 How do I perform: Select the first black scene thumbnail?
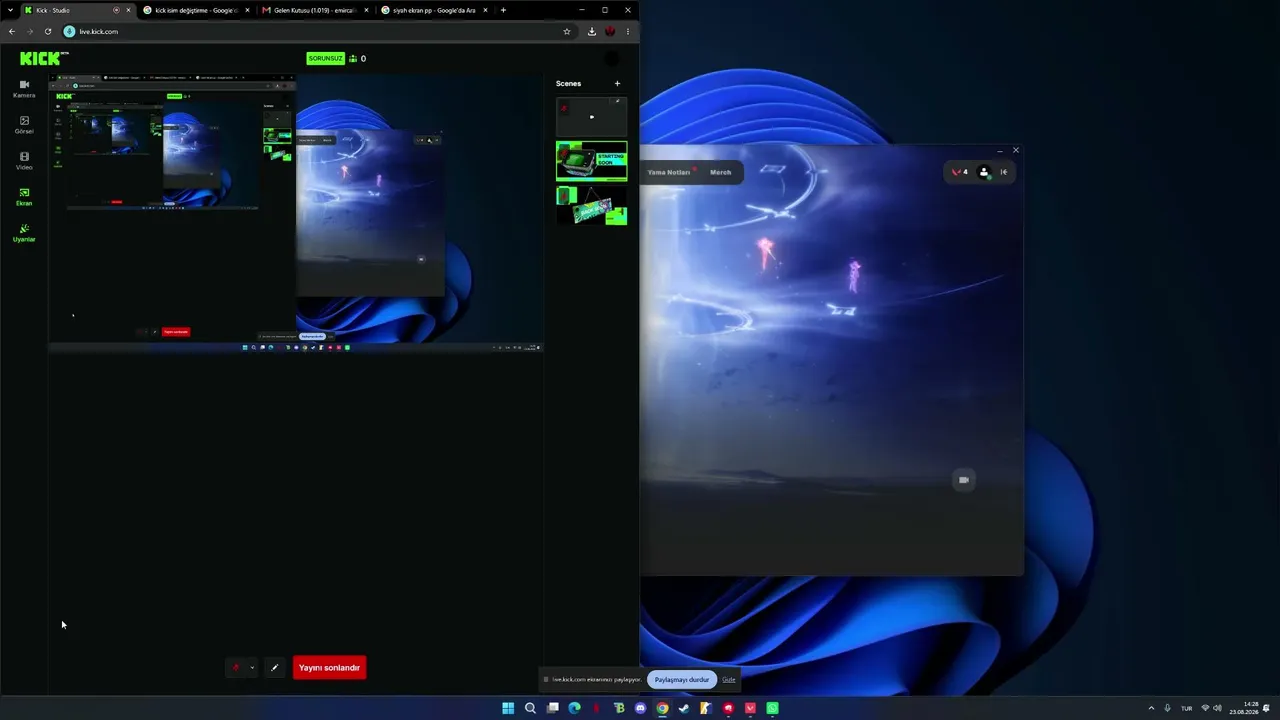tap(592, 117)
